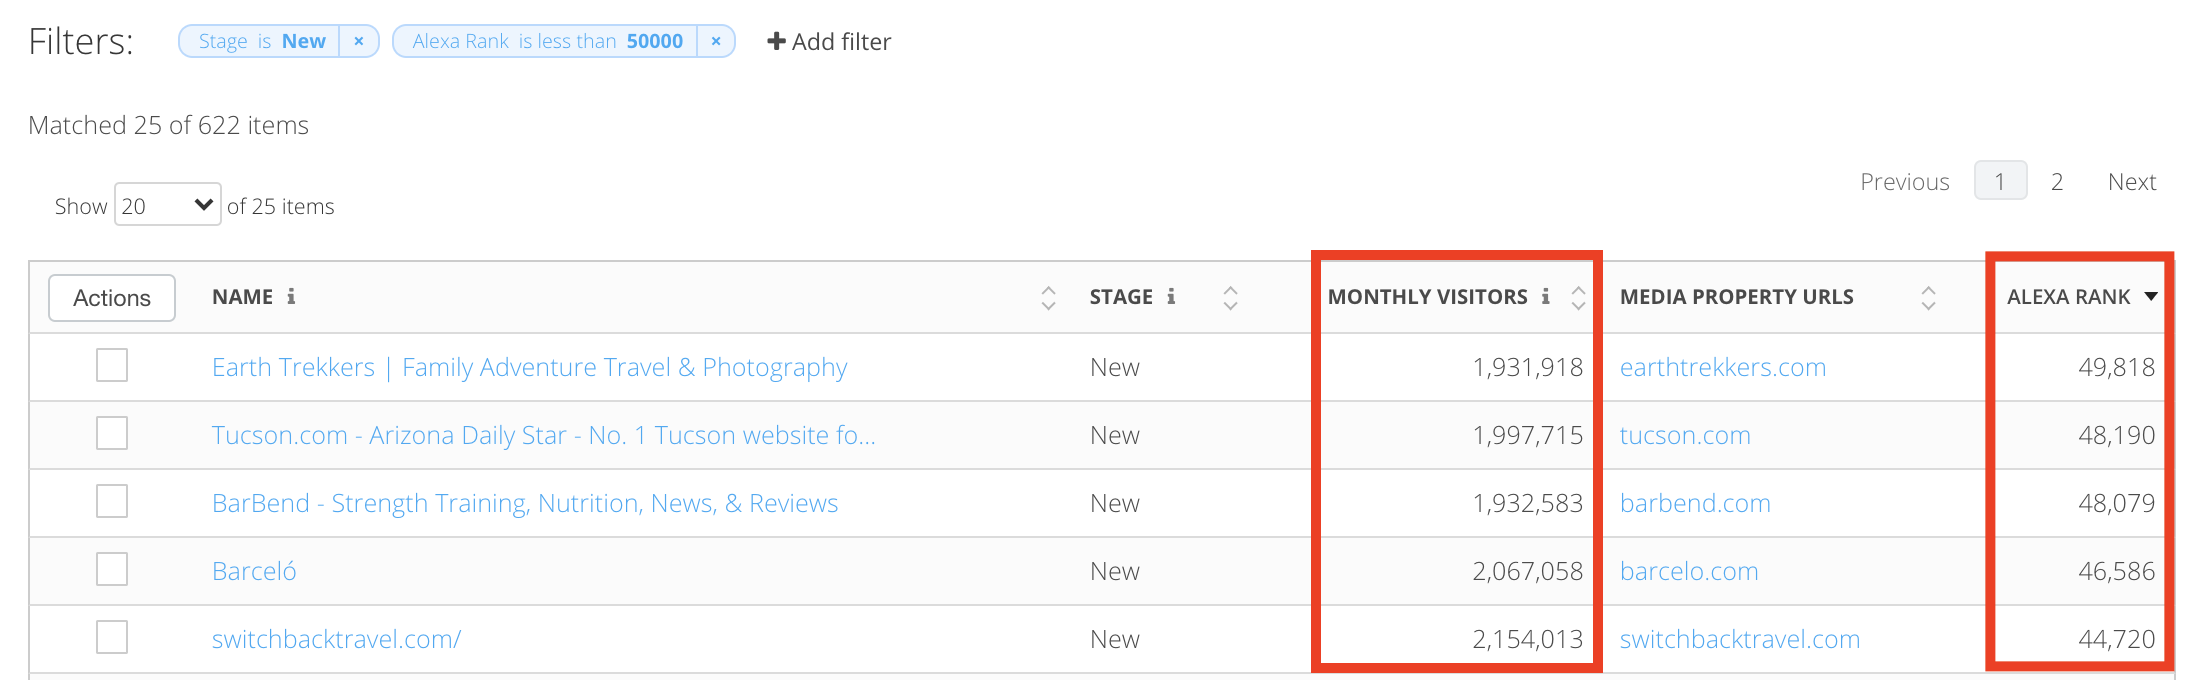Tick the Barceló row checkbox
The image size is (2196, 680).
(112, 570)
